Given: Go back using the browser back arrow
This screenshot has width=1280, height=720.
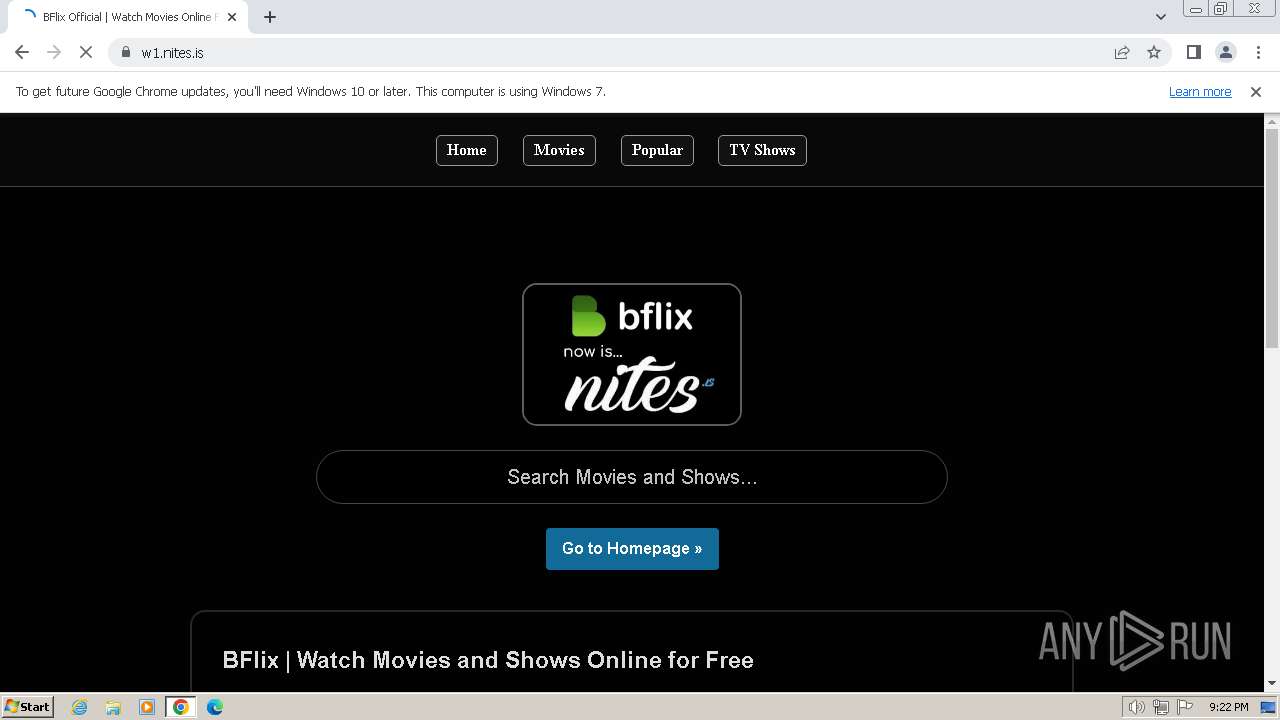Looking at the screenshot, I should point(22,52).
